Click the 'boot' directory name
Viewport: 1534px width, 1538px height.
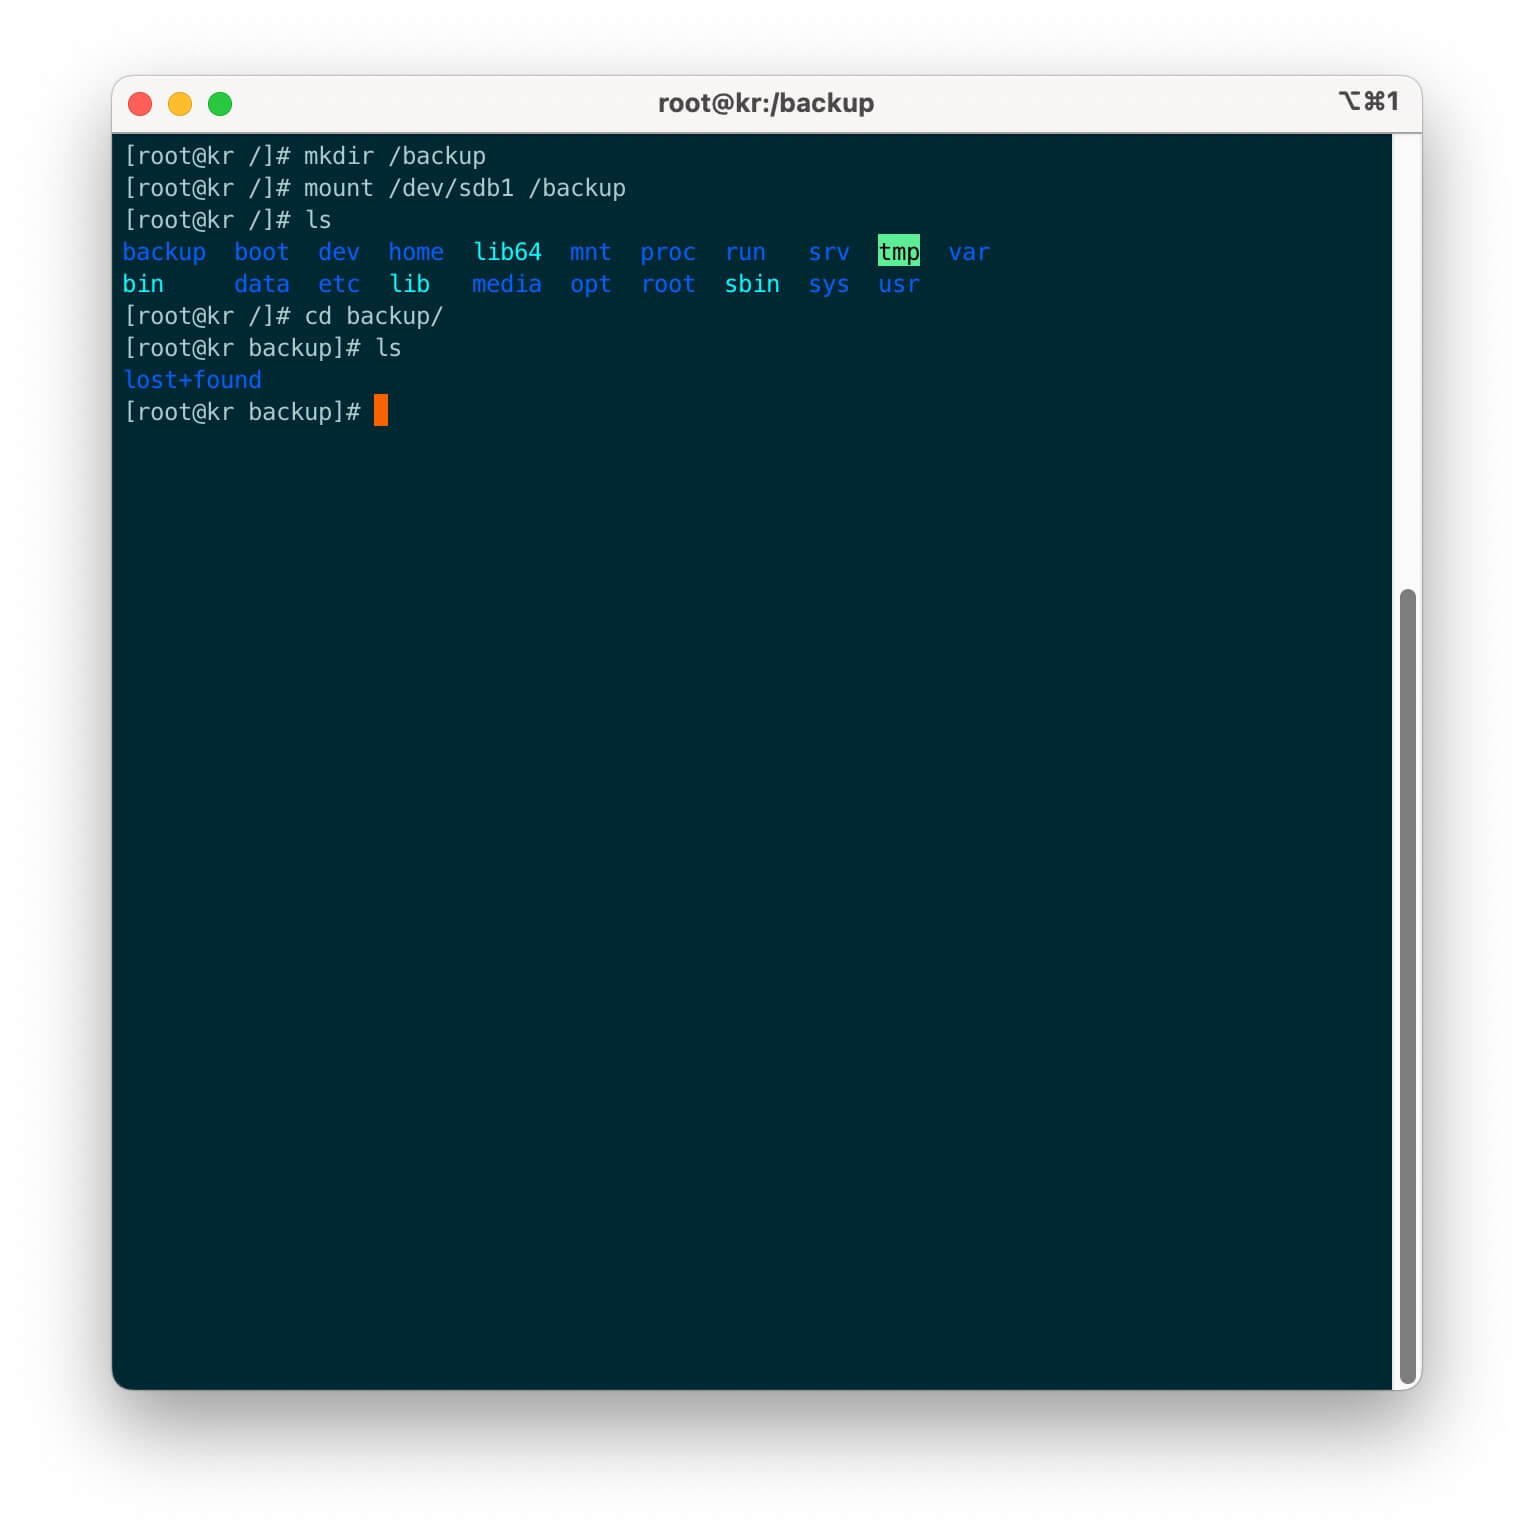click(x=262, y=252)
